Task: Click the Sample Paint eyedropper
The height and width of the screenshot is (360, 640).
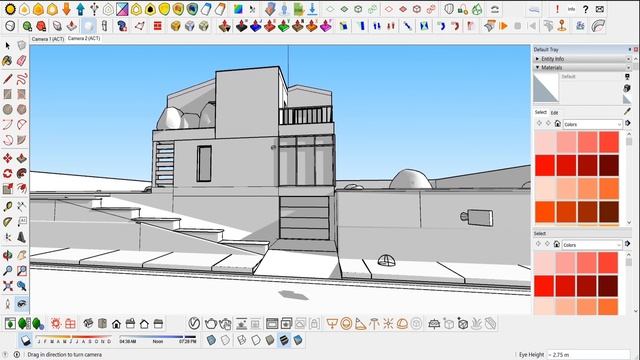Action: (627, 111)
